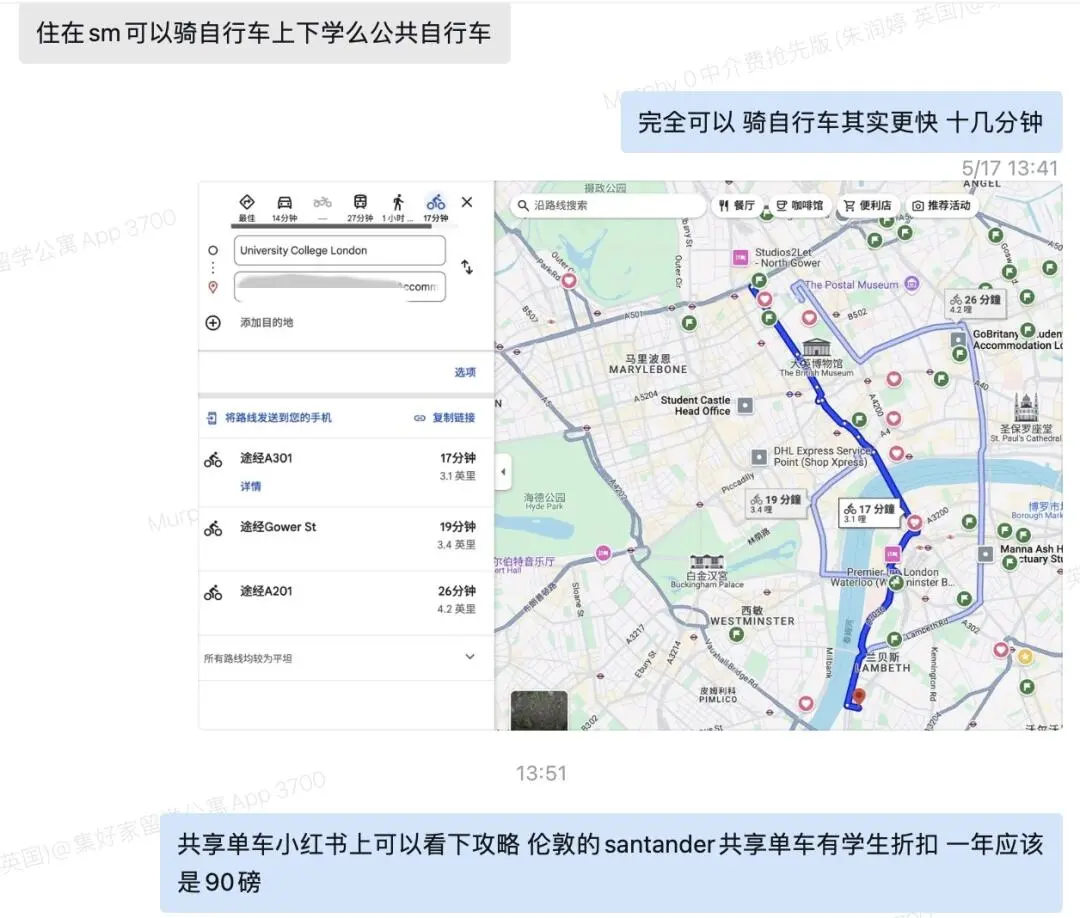
Task: Click Premier Inn London Waterloo marker
Action: click(893, 554)
